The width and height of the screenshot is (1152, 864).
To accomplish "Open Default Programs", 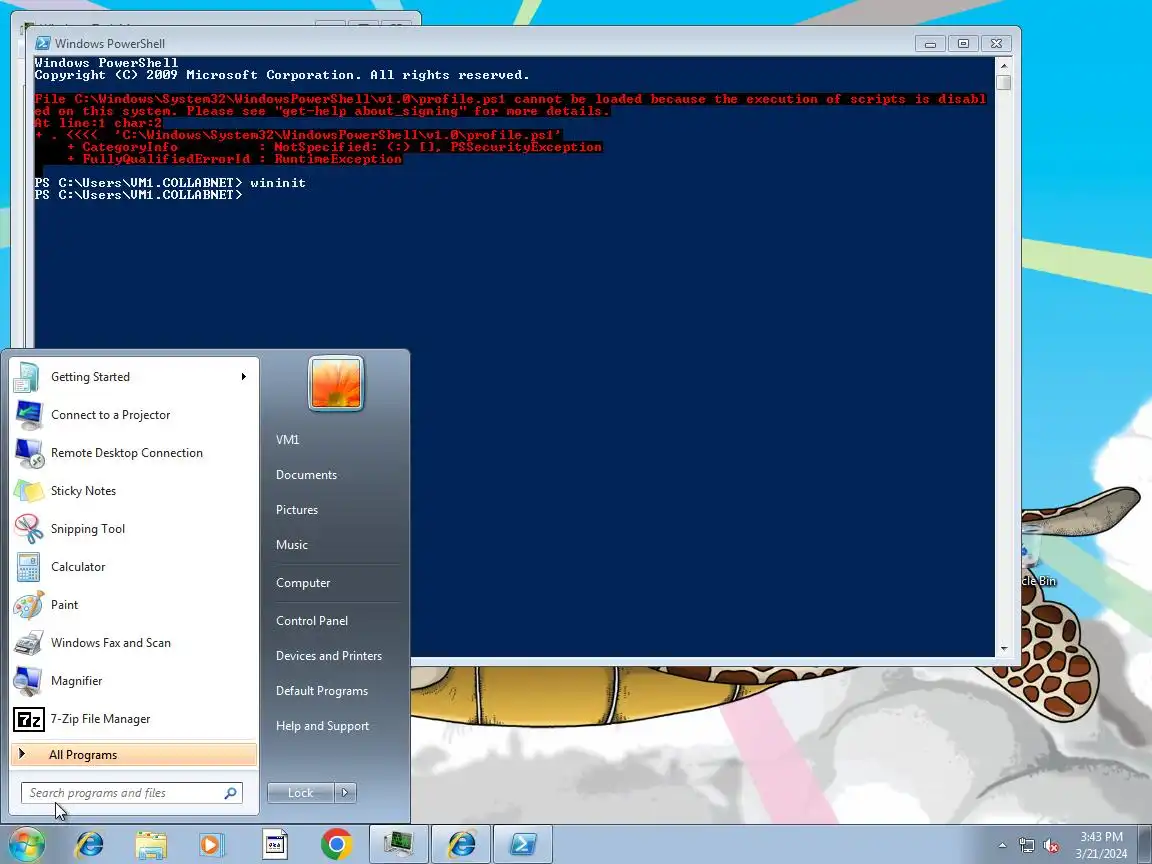I will pos(322,691).
